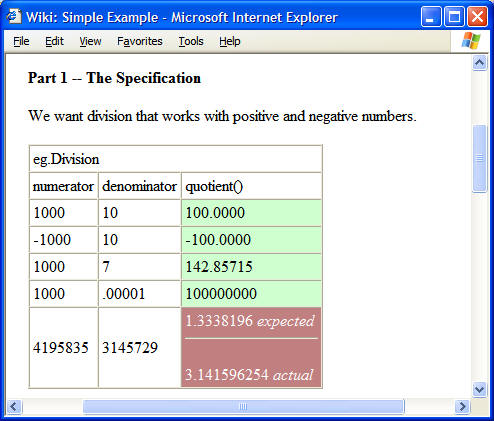Click the horizontal scrollbar thumb
494x421 pixels.
click(x=243, y=407)
